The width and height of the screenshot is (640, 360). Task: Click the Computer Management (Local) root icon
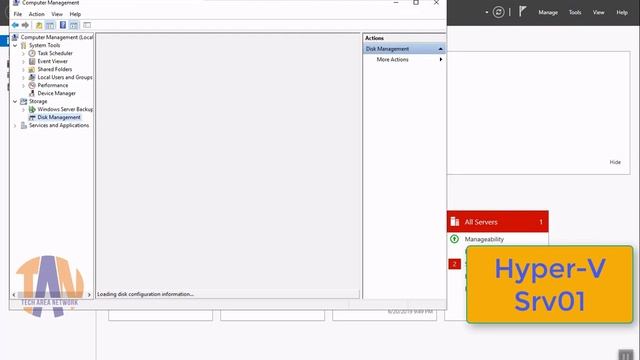(x=15, y=37)
